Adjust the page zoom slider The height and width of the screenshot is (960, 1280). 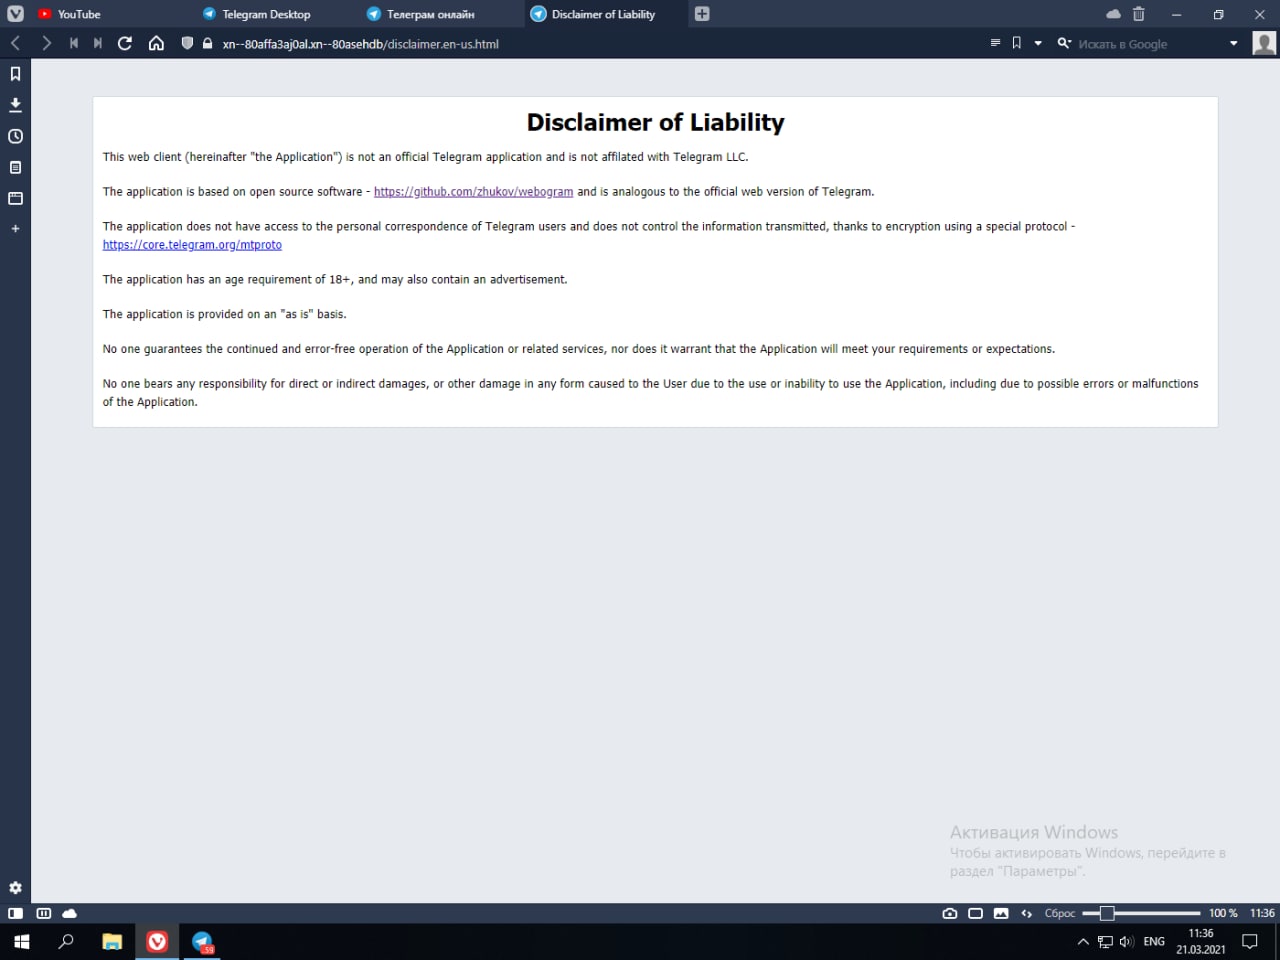click(1141, 913)
